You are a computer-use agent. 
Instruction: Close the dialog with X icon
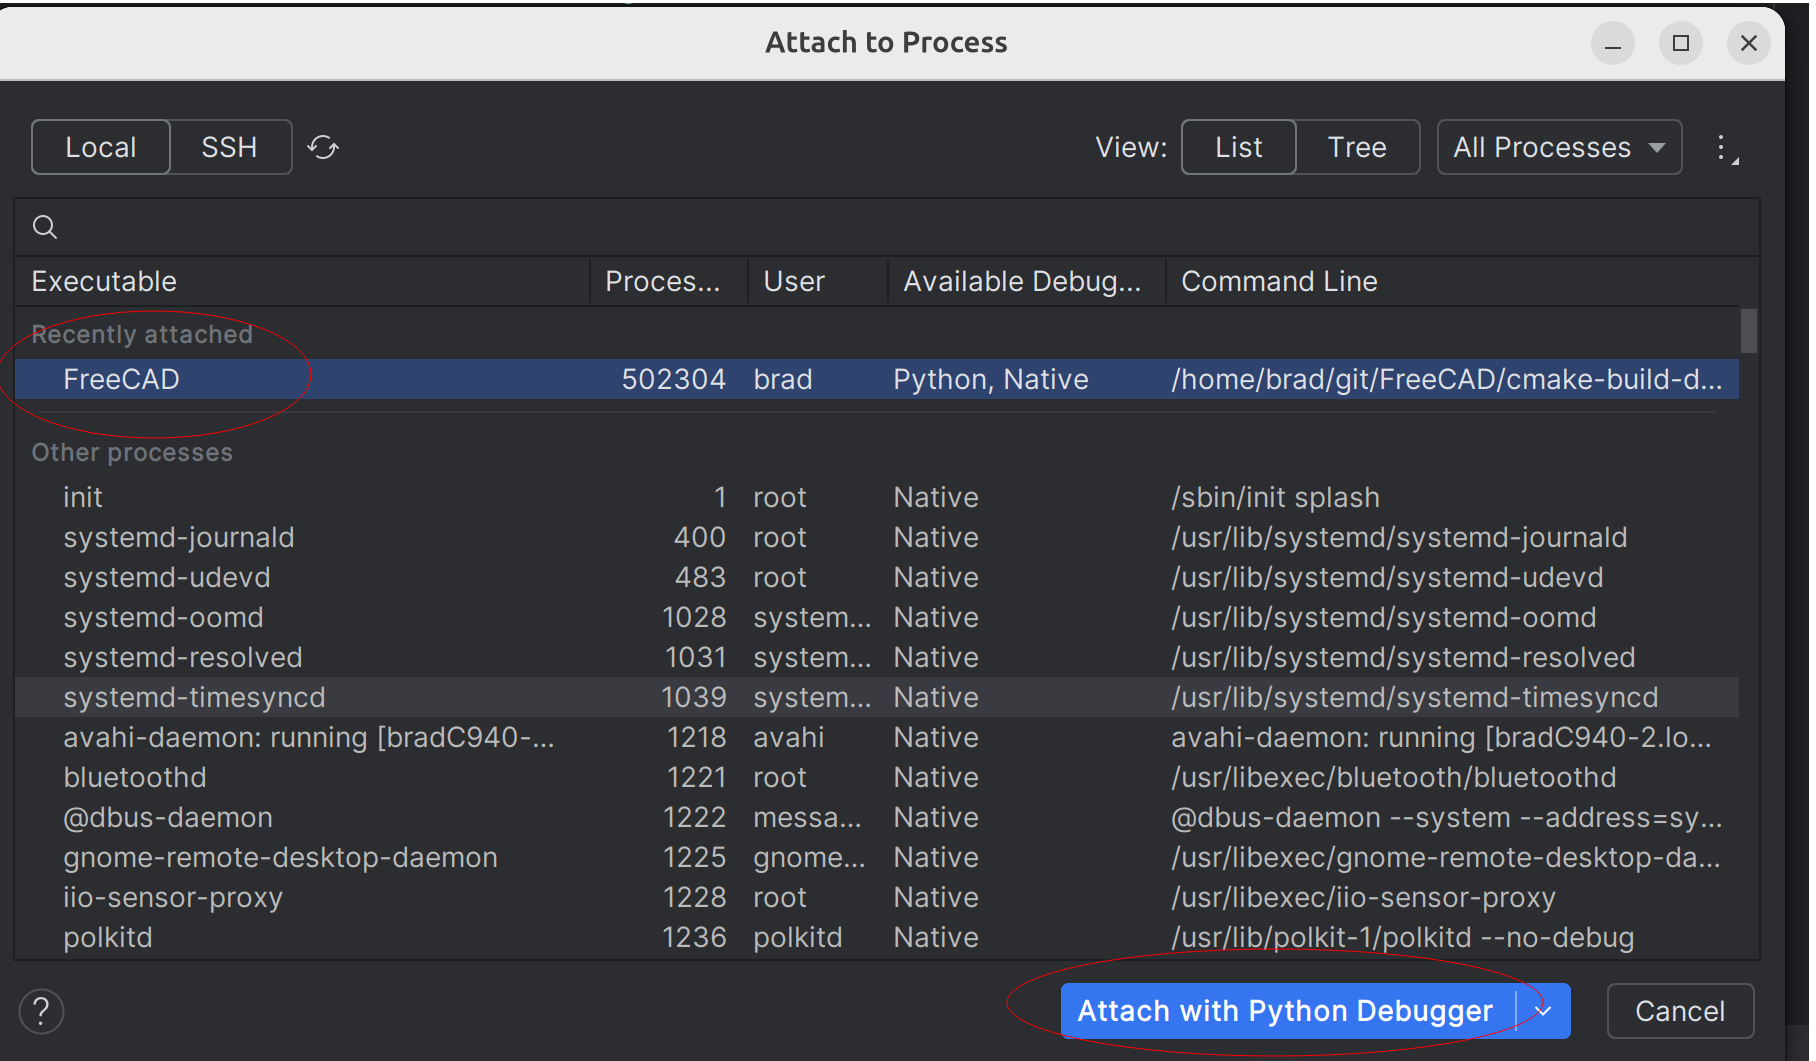1748,44
